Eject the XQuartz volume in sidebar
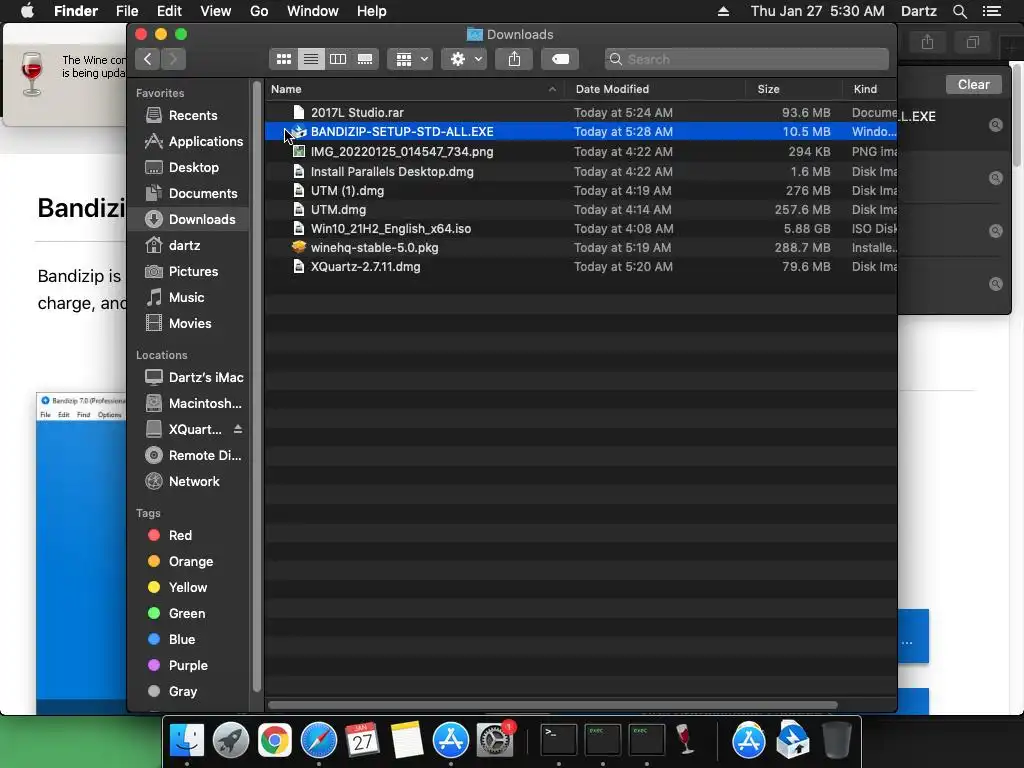Viewport: 1024px width, 768px height. point(238,429)
